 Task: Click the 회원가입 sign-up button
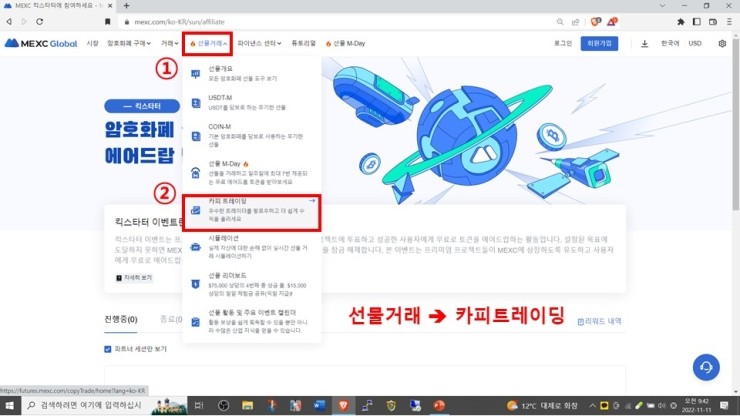(x=599, y=43)
